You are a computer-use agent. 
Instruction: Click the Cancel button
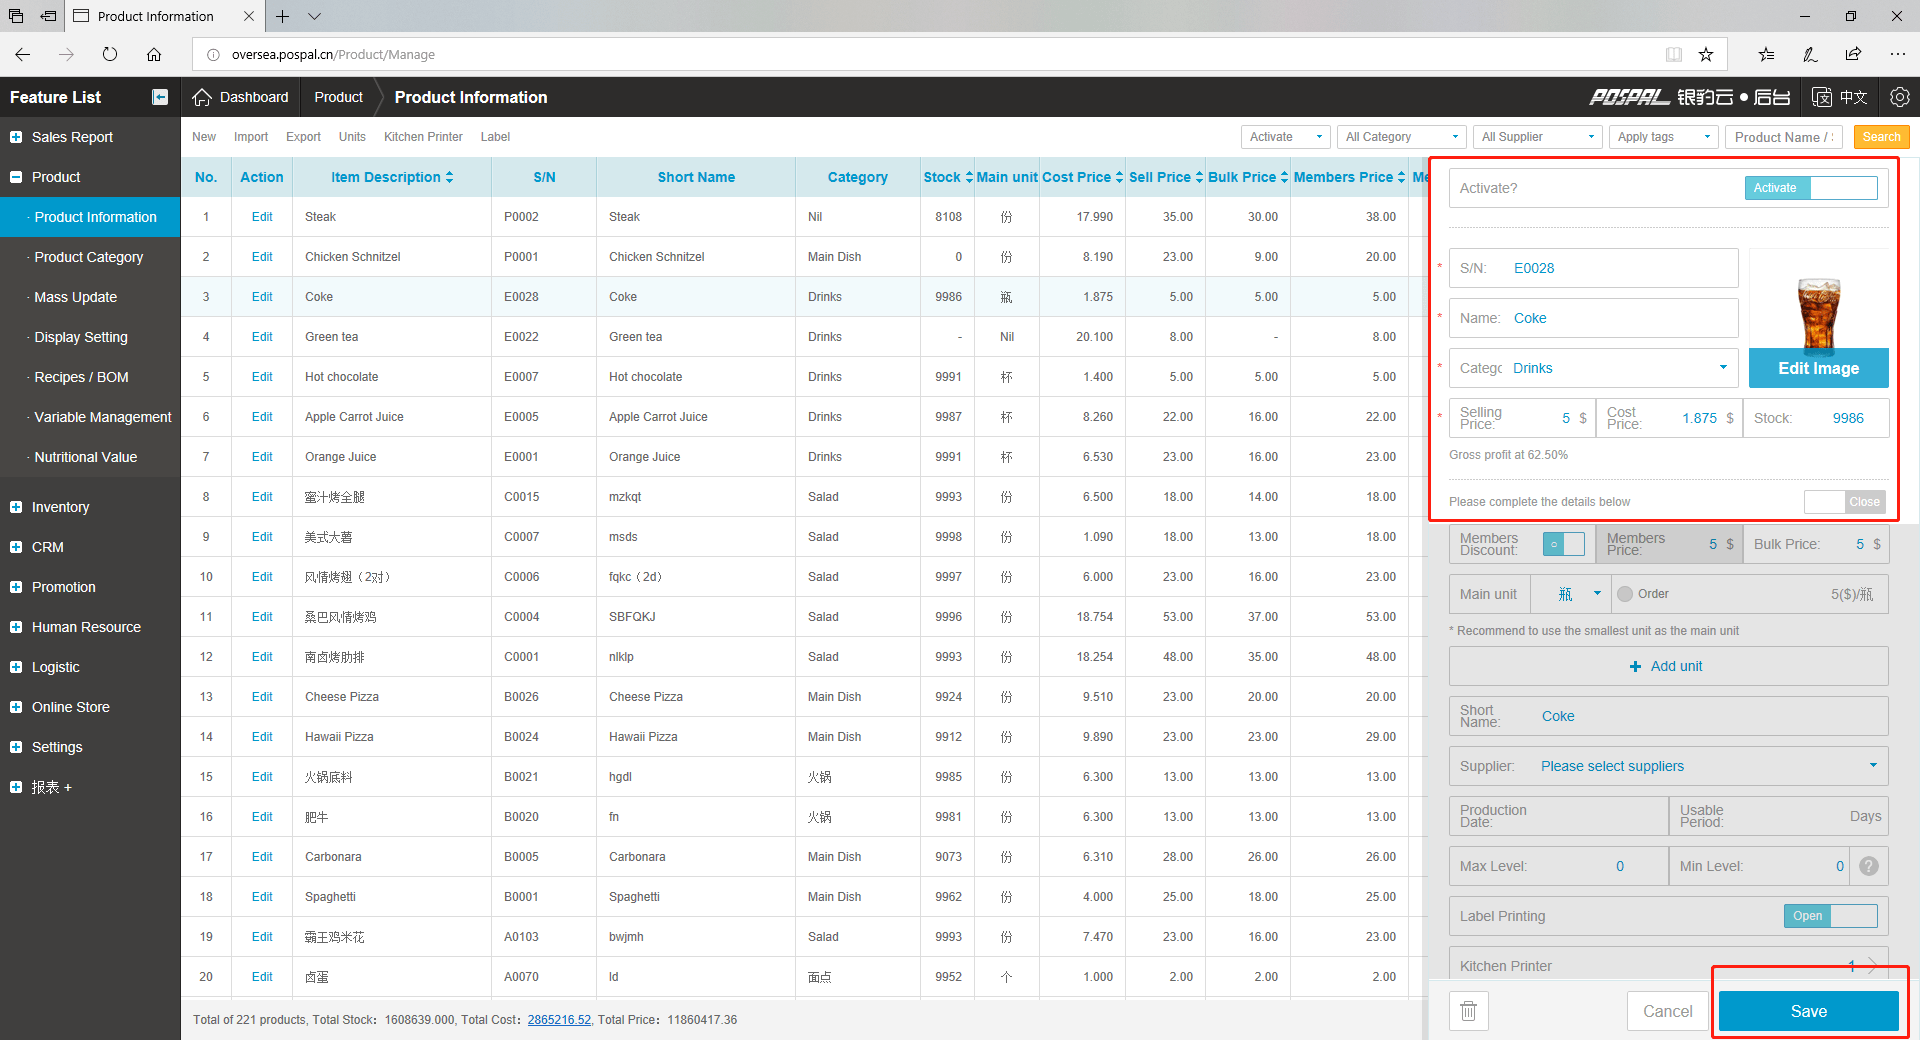pyautogui.click(x=1668, y=1011)
